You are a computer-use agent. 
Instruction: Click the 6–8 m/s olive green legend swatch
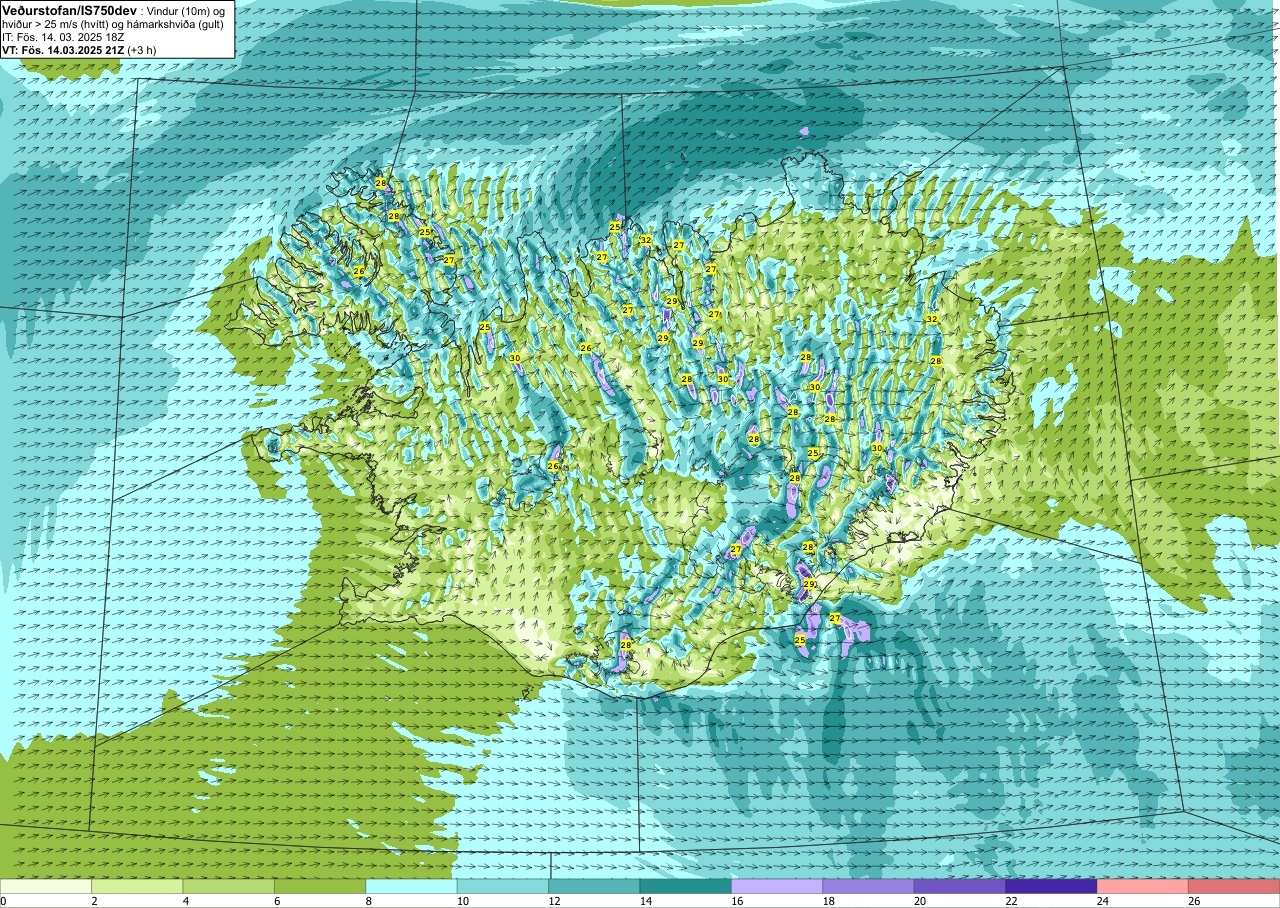click(320, 886)
